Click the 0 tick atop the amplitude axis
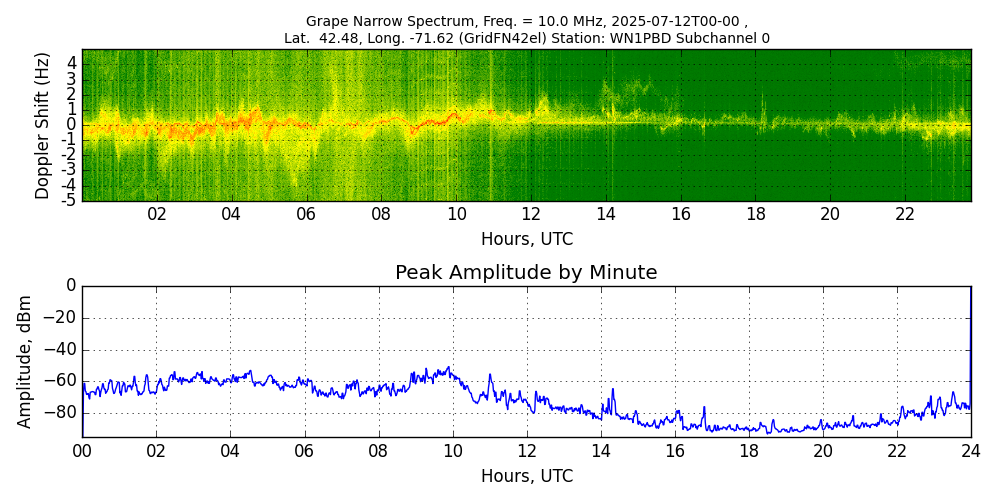Viewport: 1000px width, 500px height. coord(71,286)
